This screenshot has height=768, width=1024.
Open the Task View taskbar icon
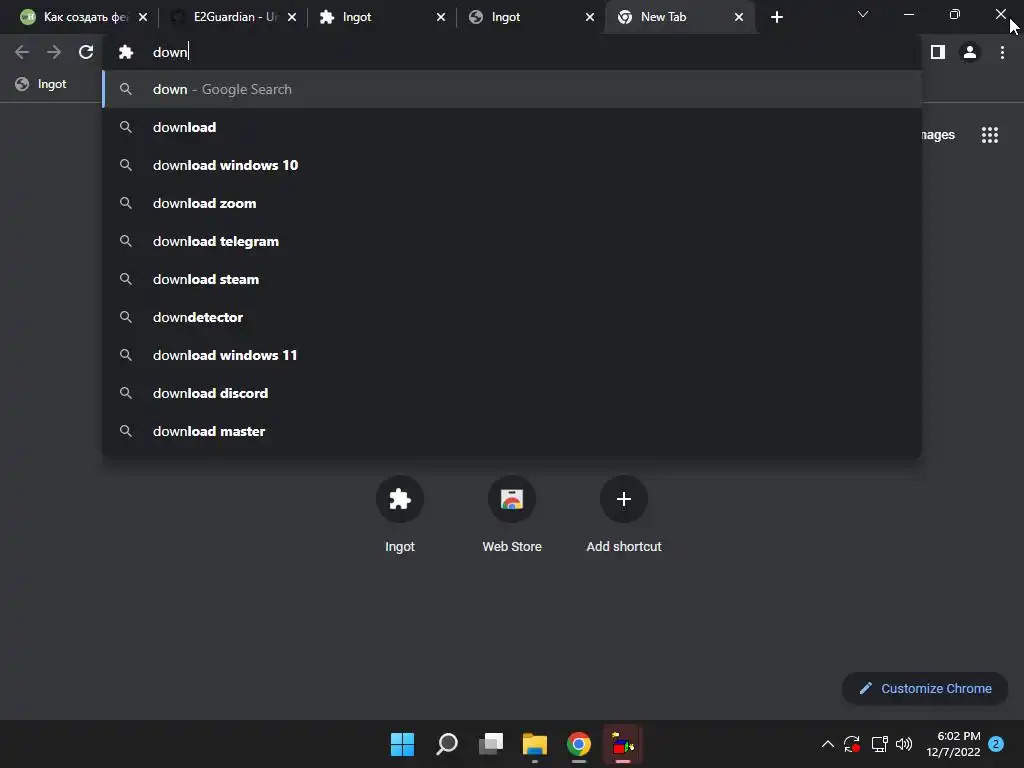(x=491, y=744)
